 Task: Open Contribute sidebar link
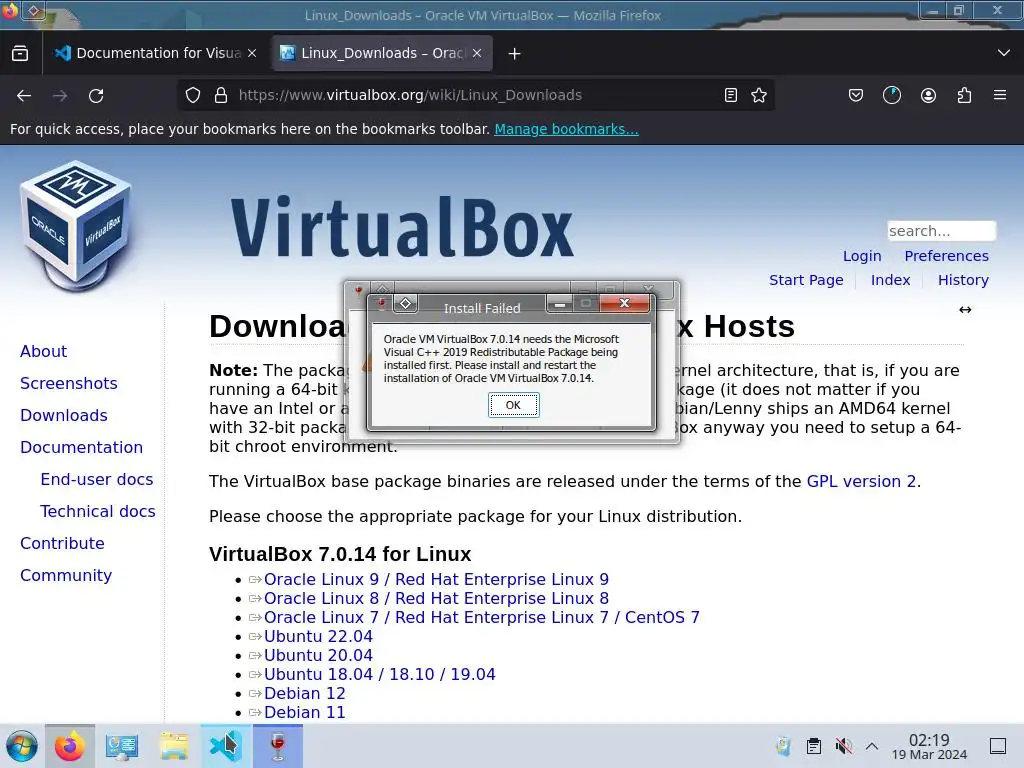click(x=62, y=543)
